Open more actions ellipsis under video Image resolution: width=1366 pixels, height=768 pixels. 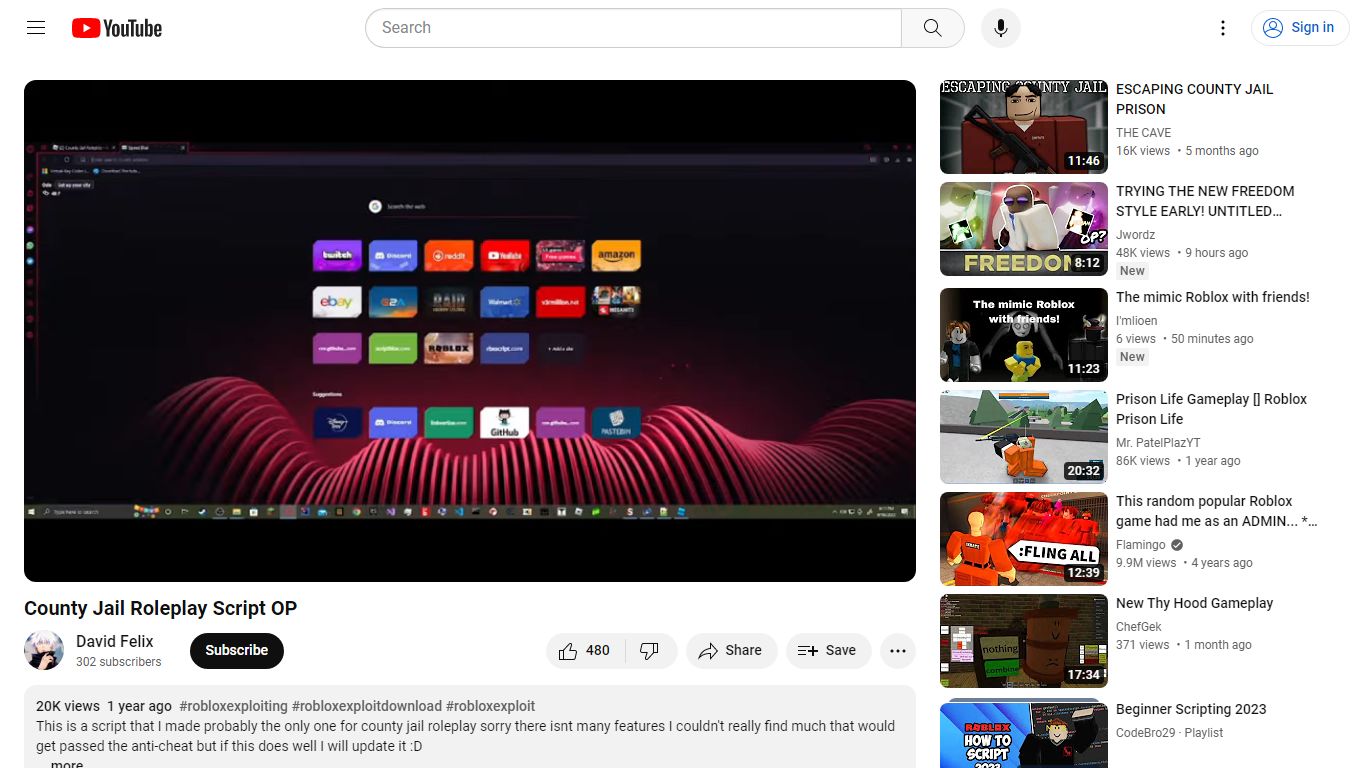(x=898, y=651)
